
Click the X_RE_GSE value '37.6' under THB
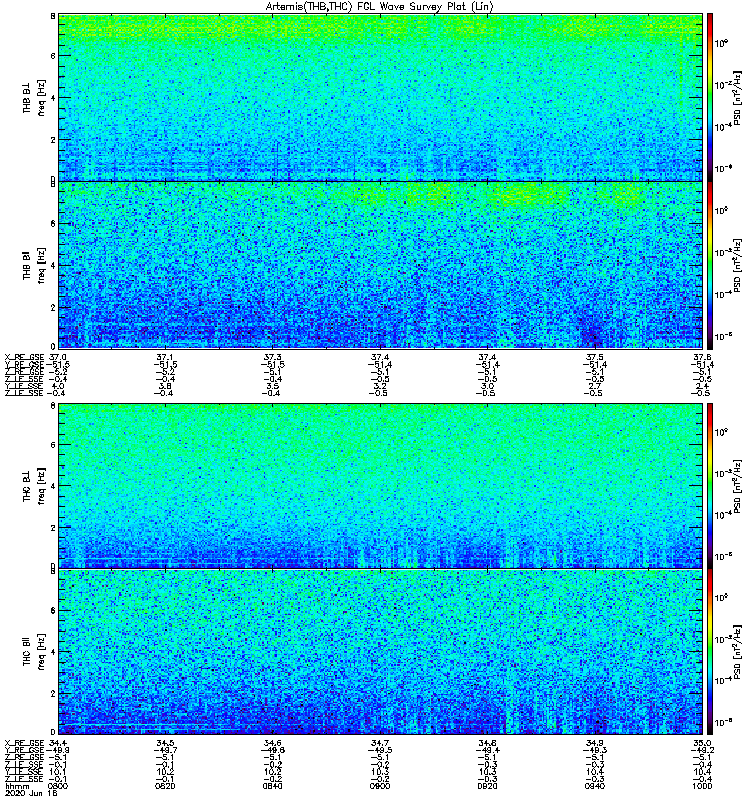click(x=702, y=357)
